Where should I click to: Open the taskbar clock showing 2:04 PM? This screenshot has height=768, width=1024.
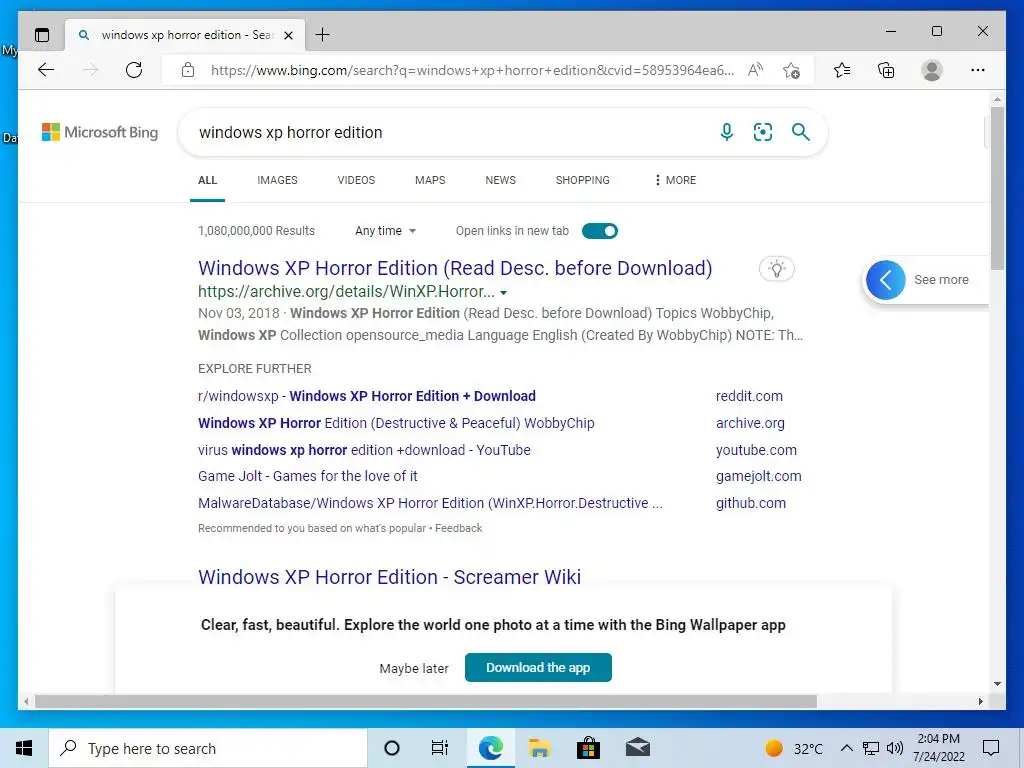click(939, 748)
